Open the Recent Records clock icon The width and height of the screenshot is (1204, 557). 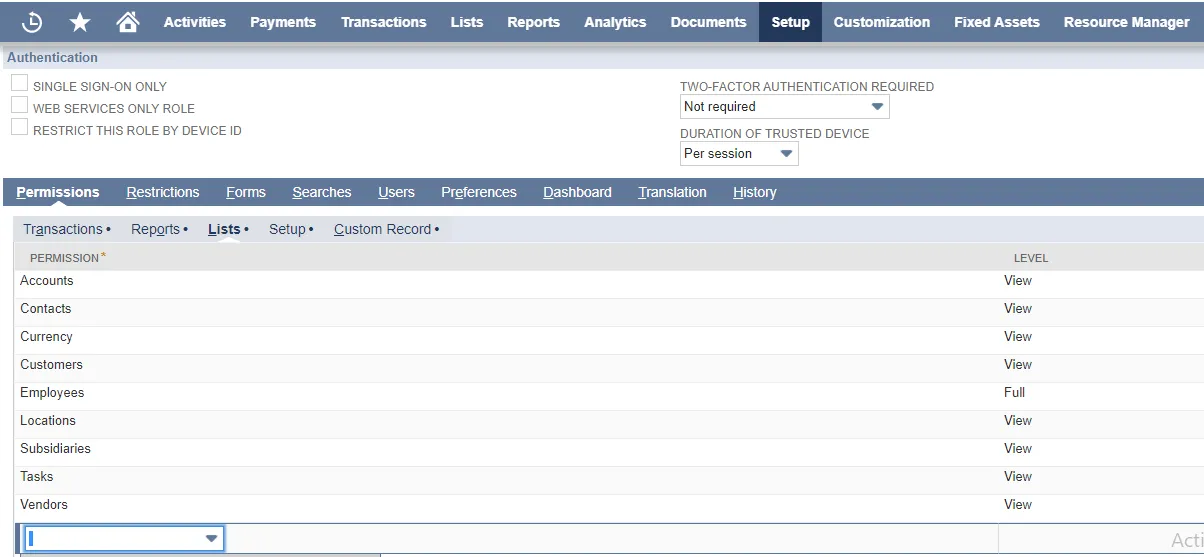[32, 22]
